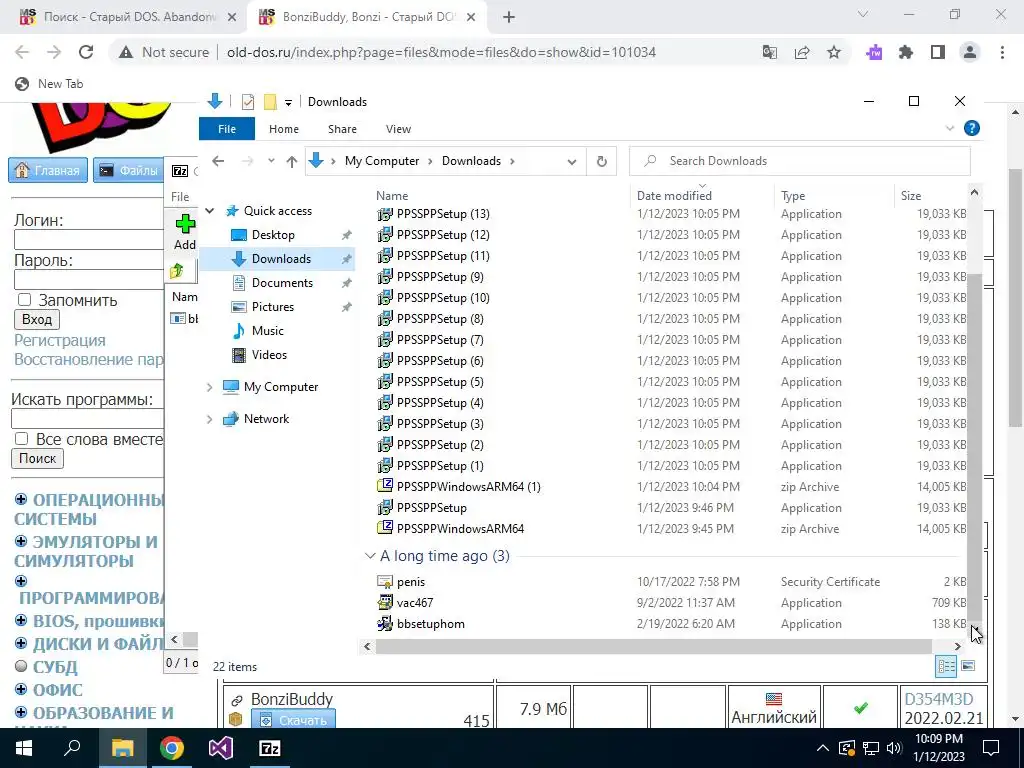1024x768 pixels.
Task: Open Chrome three-dot menu
Action: coord(1002,52)
